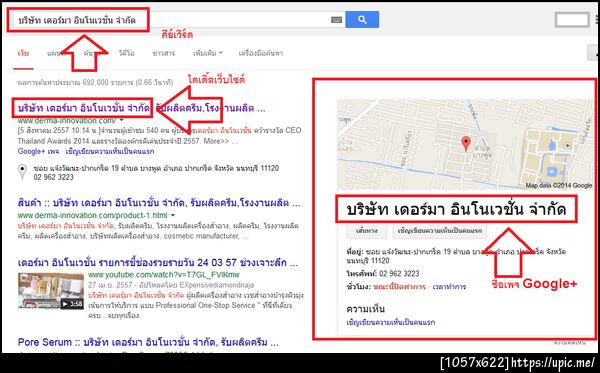Switch to the วิดีโอ tab

click(x=126, y=53)
